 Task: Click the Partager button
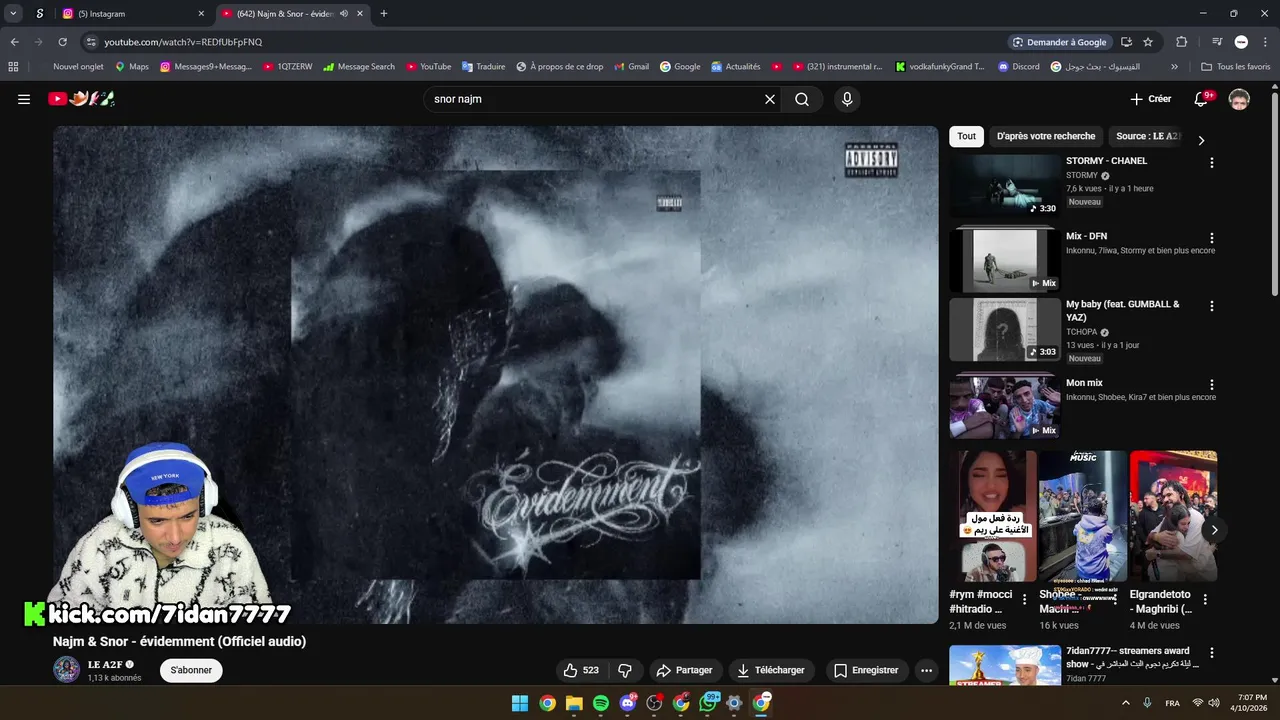coord(684,670)
